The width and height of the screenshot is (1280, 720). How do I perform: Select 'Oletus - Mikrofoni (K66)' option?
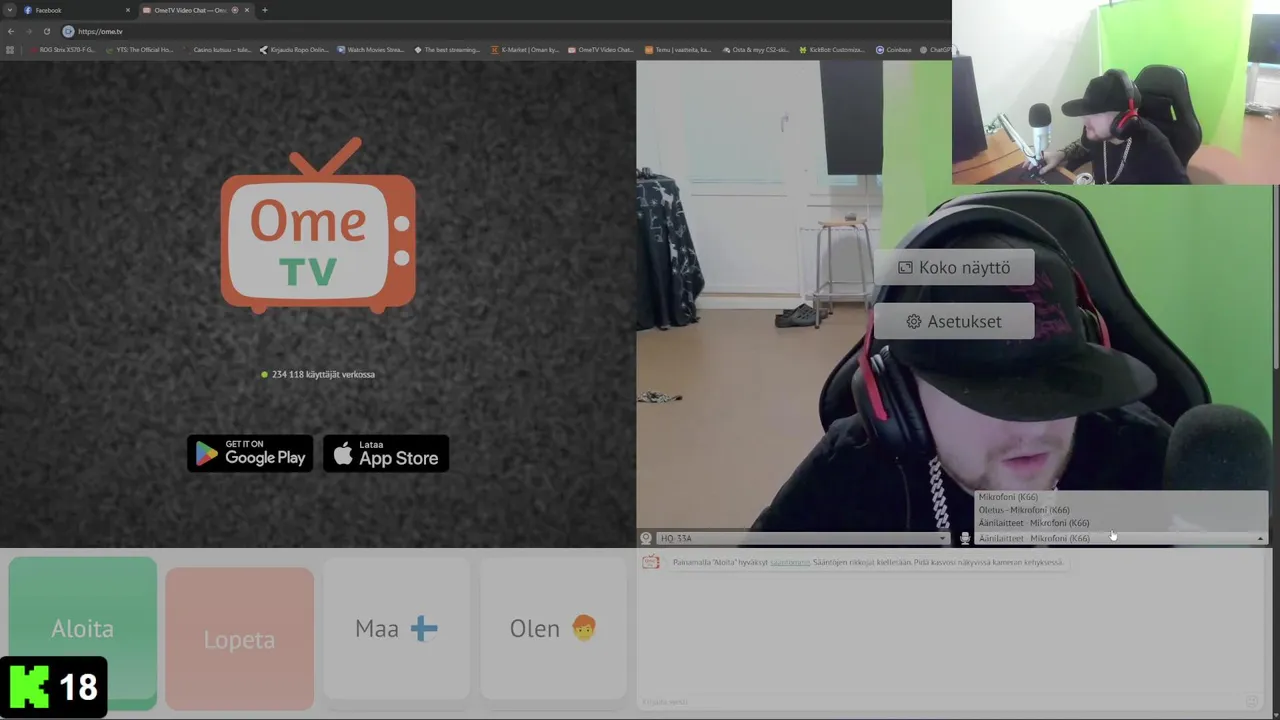point(1024,510)
